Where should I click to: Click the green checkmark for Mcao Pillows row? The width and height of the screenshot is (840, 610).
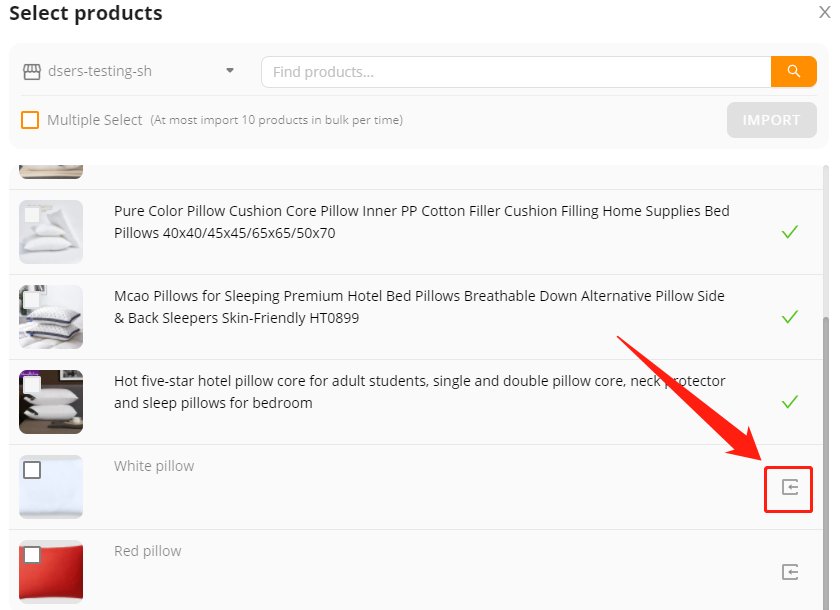[x=790, y=317]
